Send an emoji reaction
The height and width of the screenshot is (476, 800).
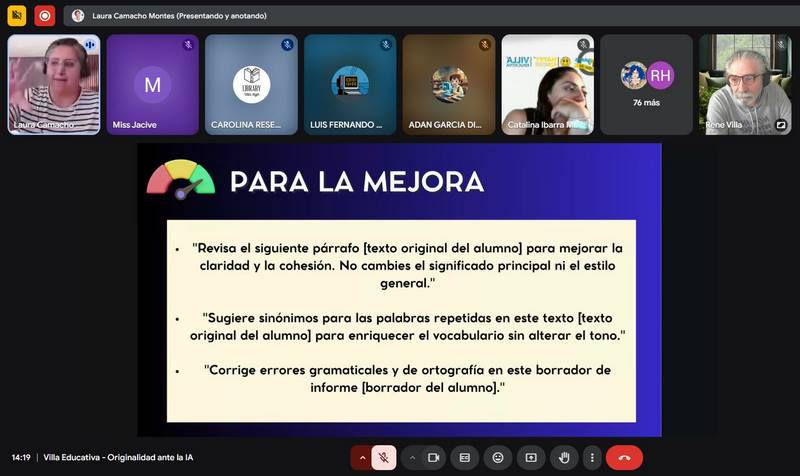click(x=498, y=457)
